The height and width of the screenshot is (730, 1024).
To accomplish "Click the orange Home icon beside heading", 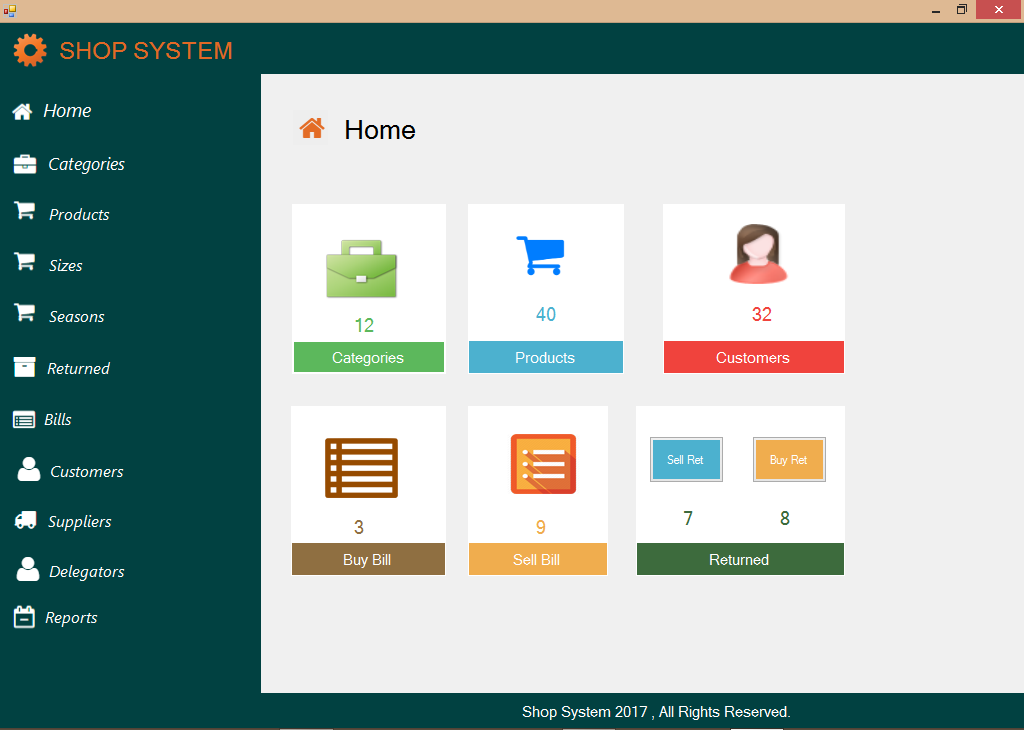I will click(x=312, y=128).
